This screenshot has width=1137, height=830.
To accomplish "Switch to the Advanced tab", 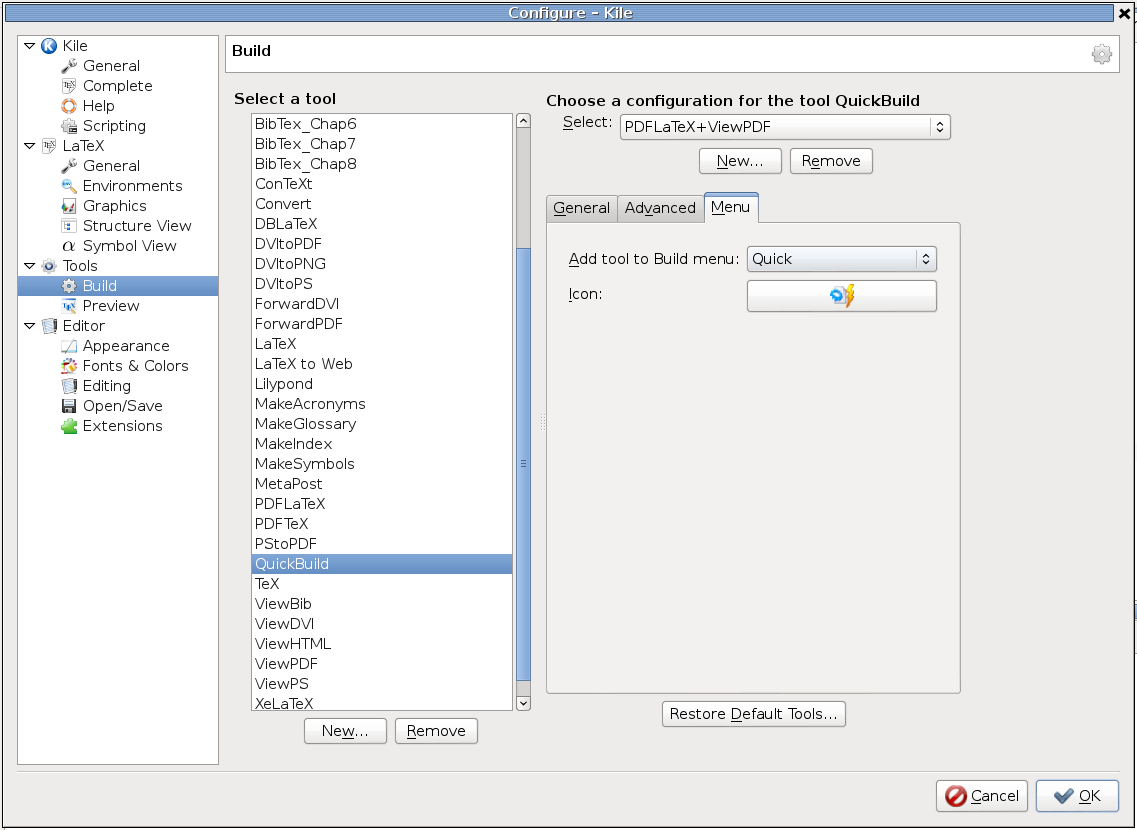I will click(660, 208).
